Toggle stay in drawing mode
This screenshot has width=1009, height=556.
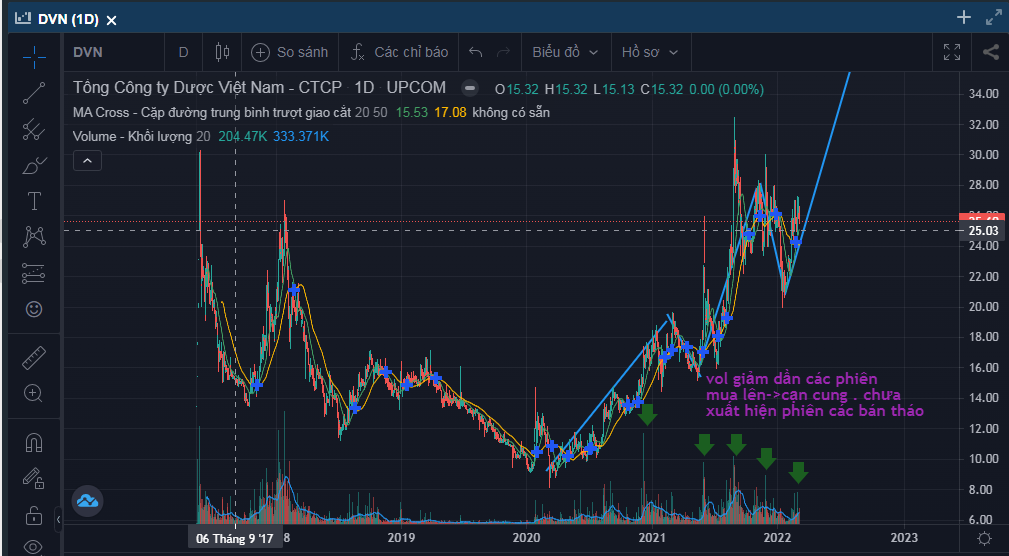tap(34, 478)
